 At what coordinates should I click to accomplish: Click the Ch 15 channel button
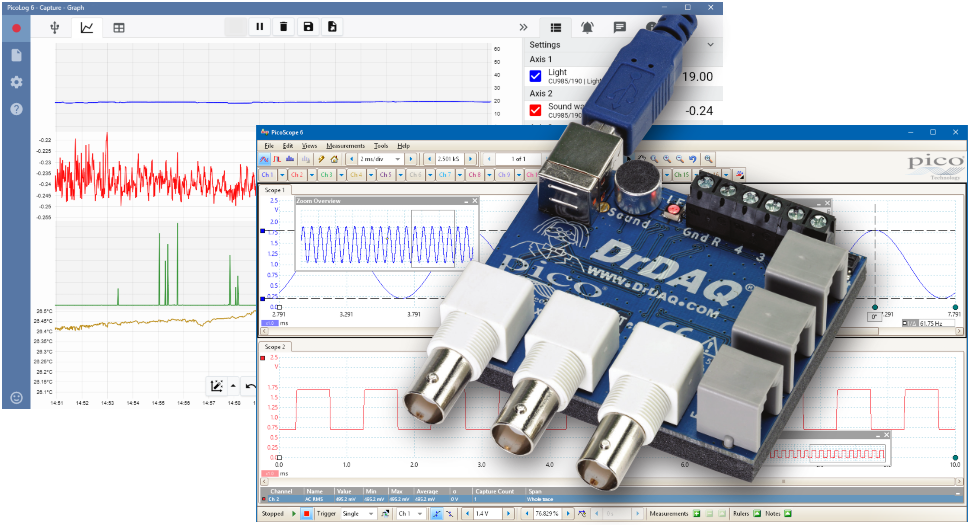pos(681,175)
